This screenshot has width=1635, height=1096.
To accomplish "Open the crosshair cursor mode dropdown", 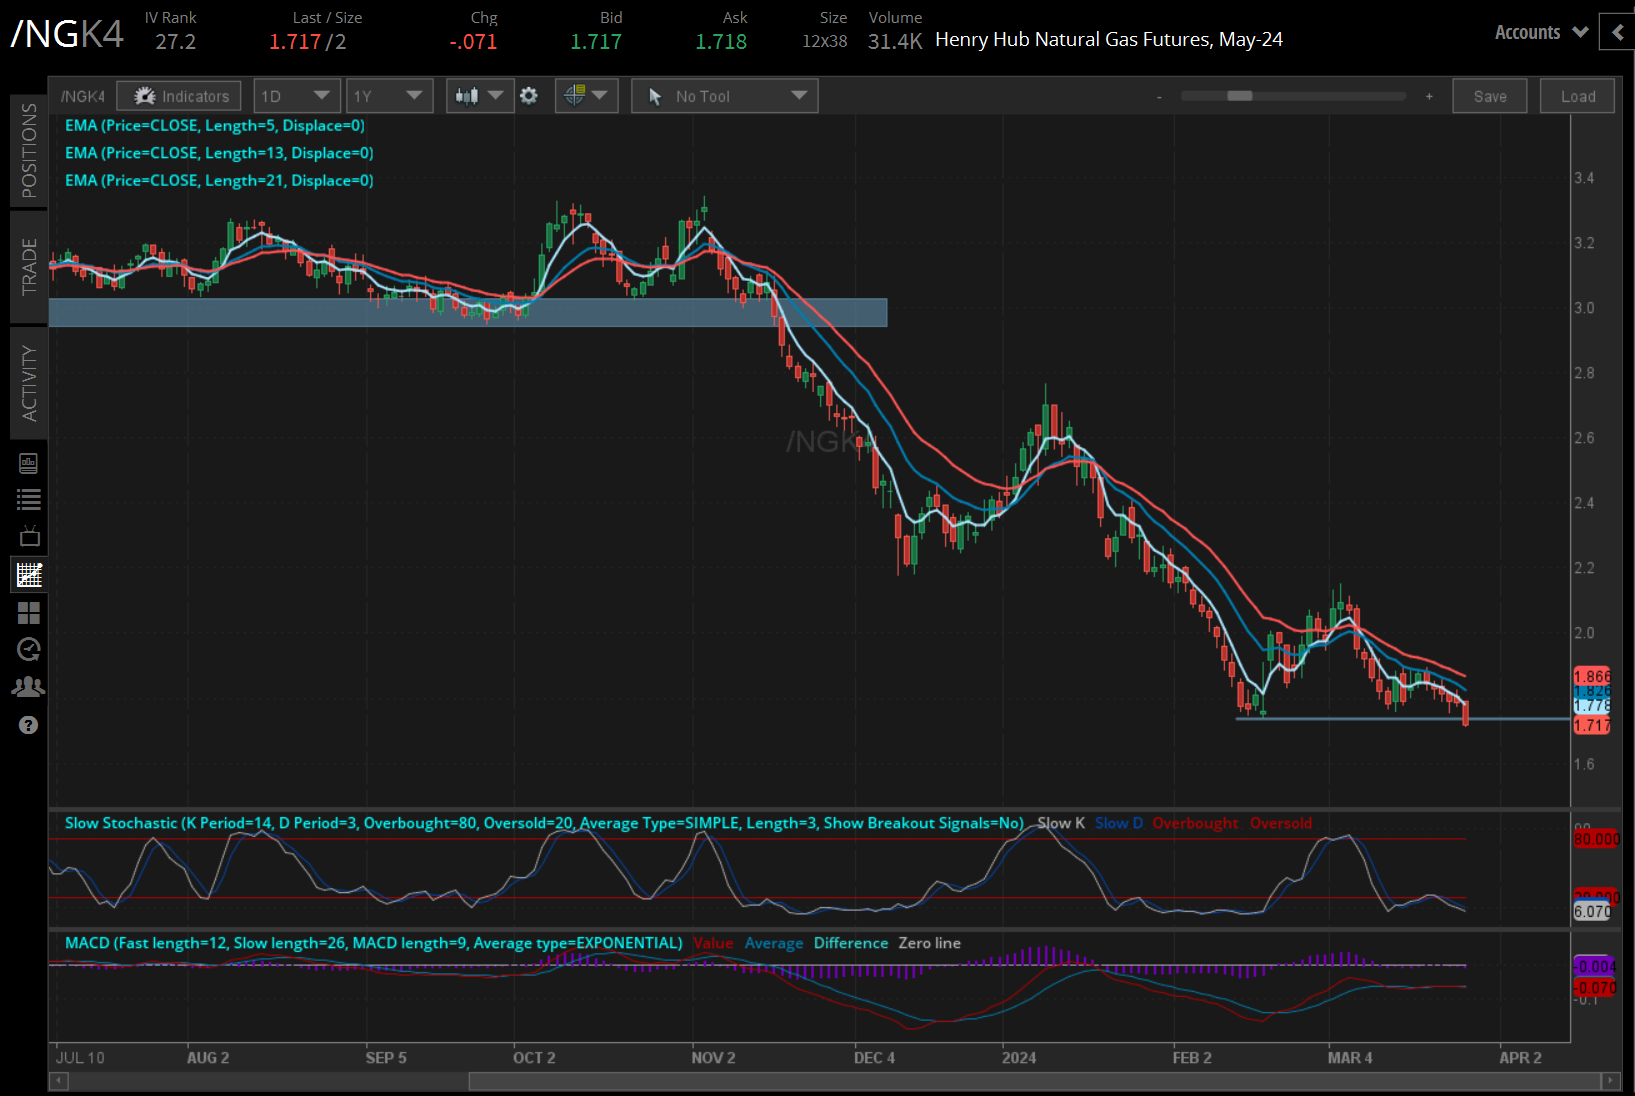I will 586,96.
